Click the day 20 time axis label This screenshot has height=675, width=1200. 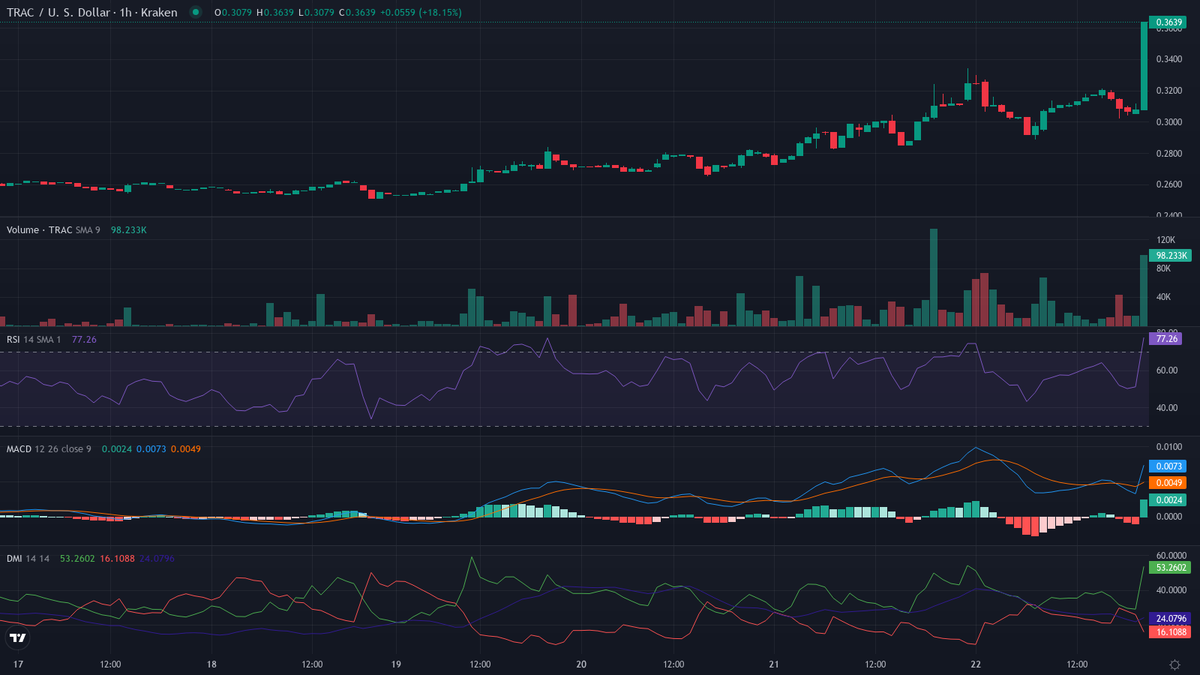581,664
